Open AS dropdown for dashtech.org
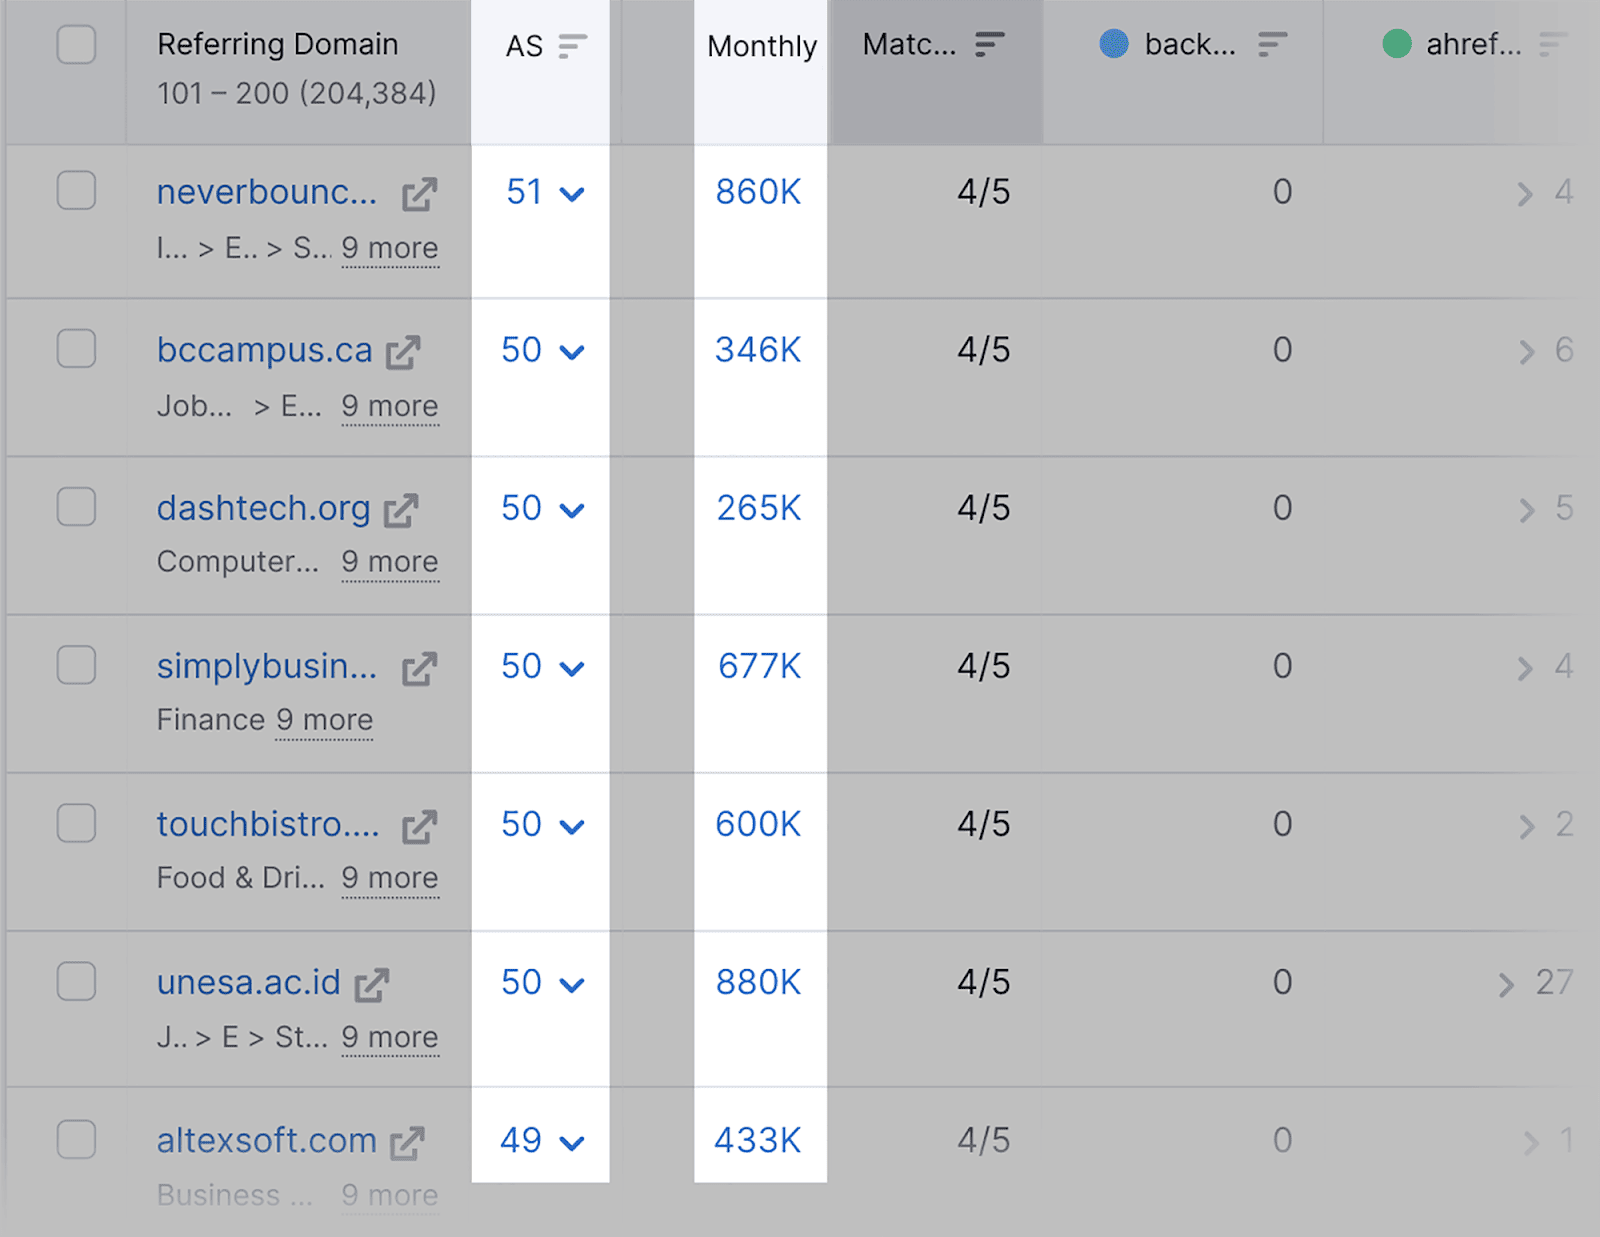The width and height of the screenshot is (1600, 1237). [573, 510]
